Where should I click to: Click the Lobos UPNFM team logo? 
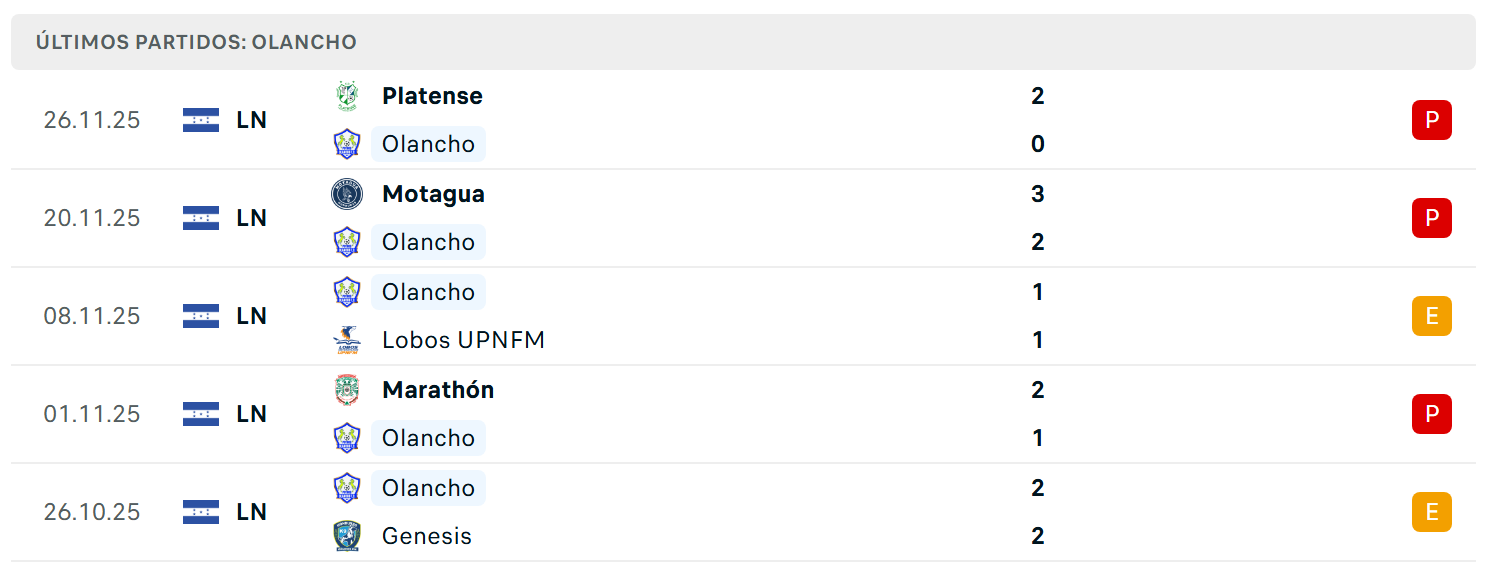pos(346,340)
